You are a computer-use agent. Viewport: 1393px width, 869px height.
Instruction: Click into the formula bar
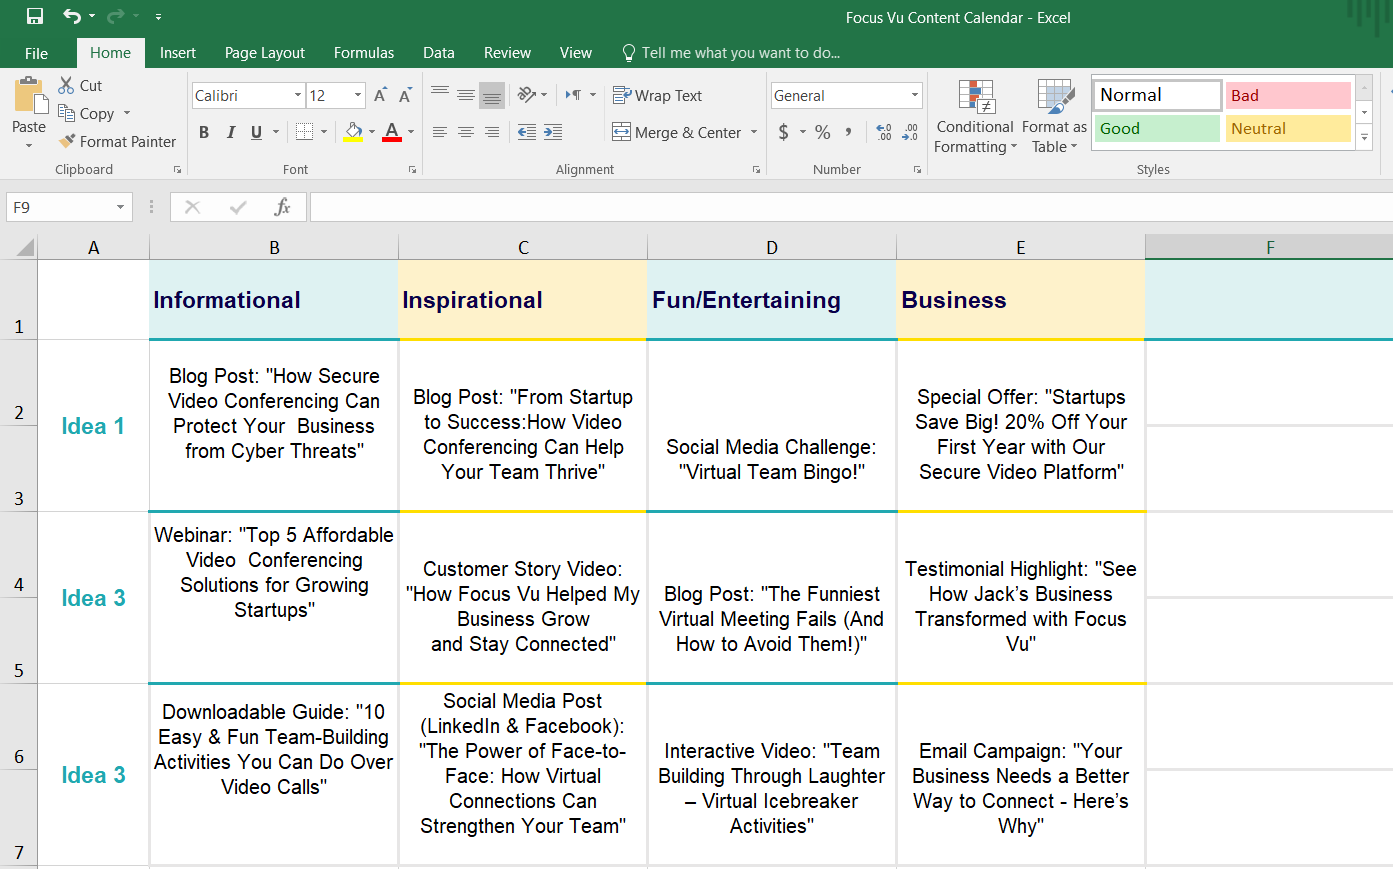(x=851, y=207)
